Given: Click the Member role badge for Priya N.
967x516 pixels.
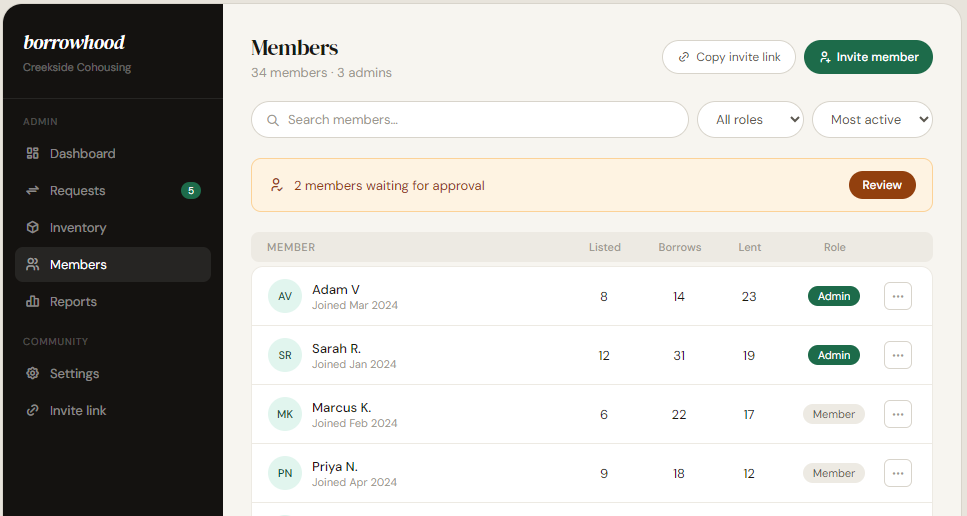Looking at the screenshot, I should 834,473.
